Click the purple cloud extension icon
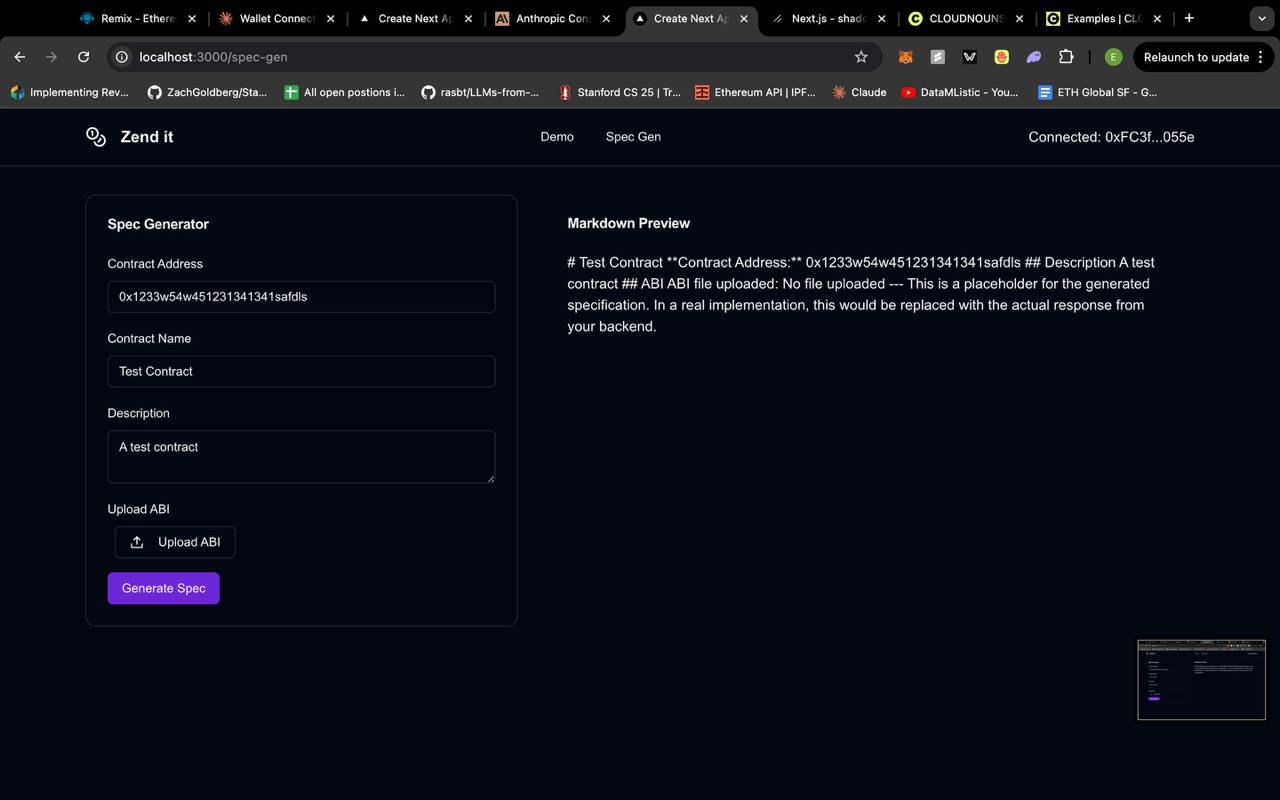The height and width of the screenshot is (800, 1280). click(1034, 57)
